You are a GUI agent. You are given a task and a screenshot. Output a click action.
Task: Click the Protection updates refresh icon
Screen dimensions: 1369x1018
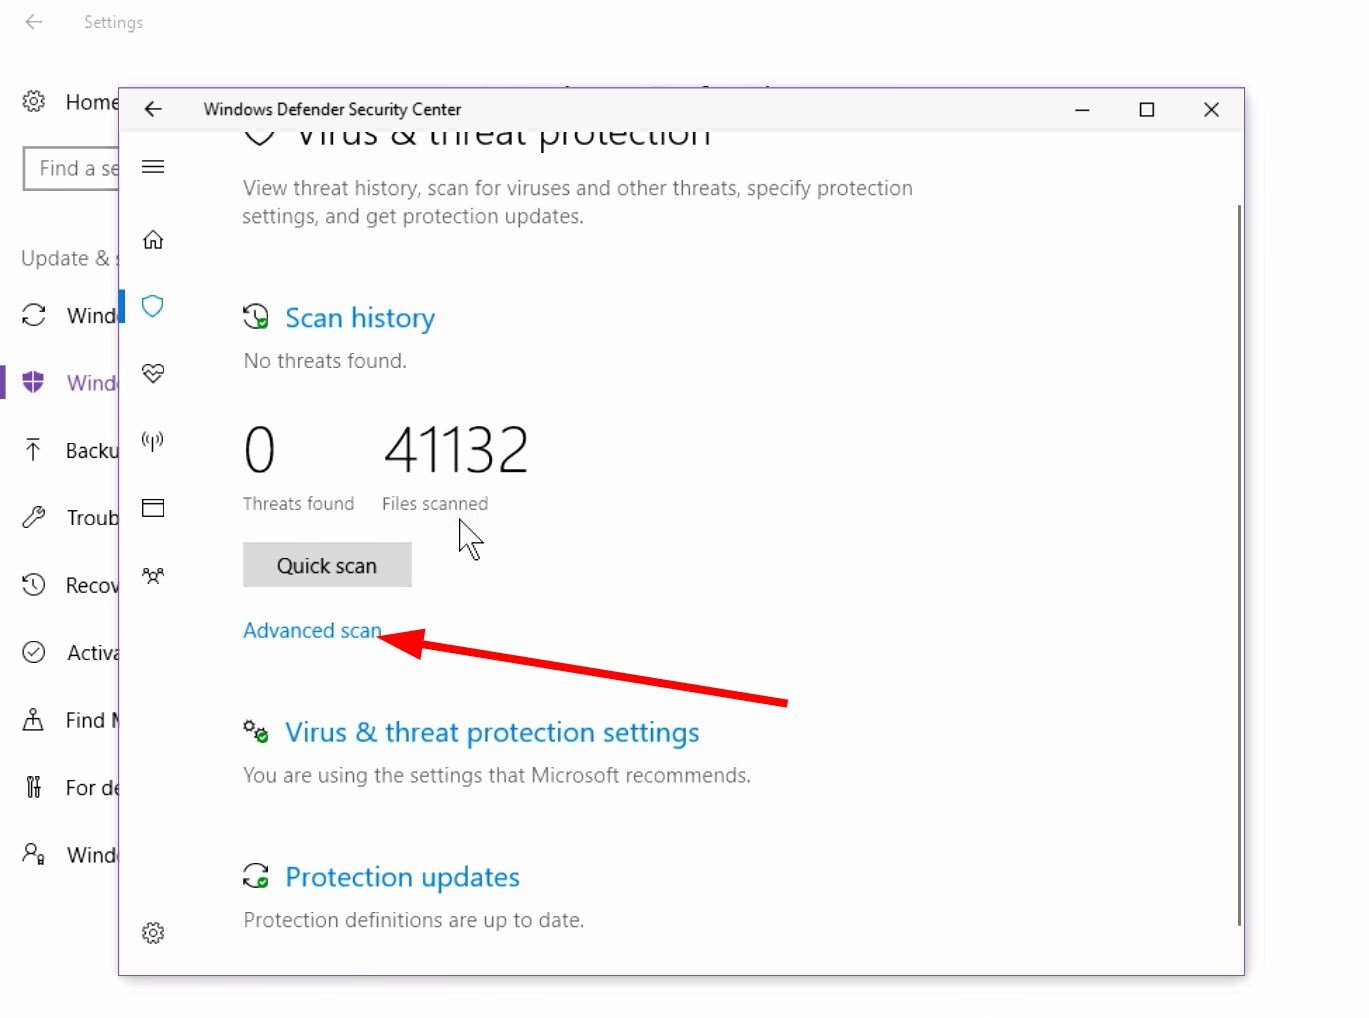[x=256, y=876]
